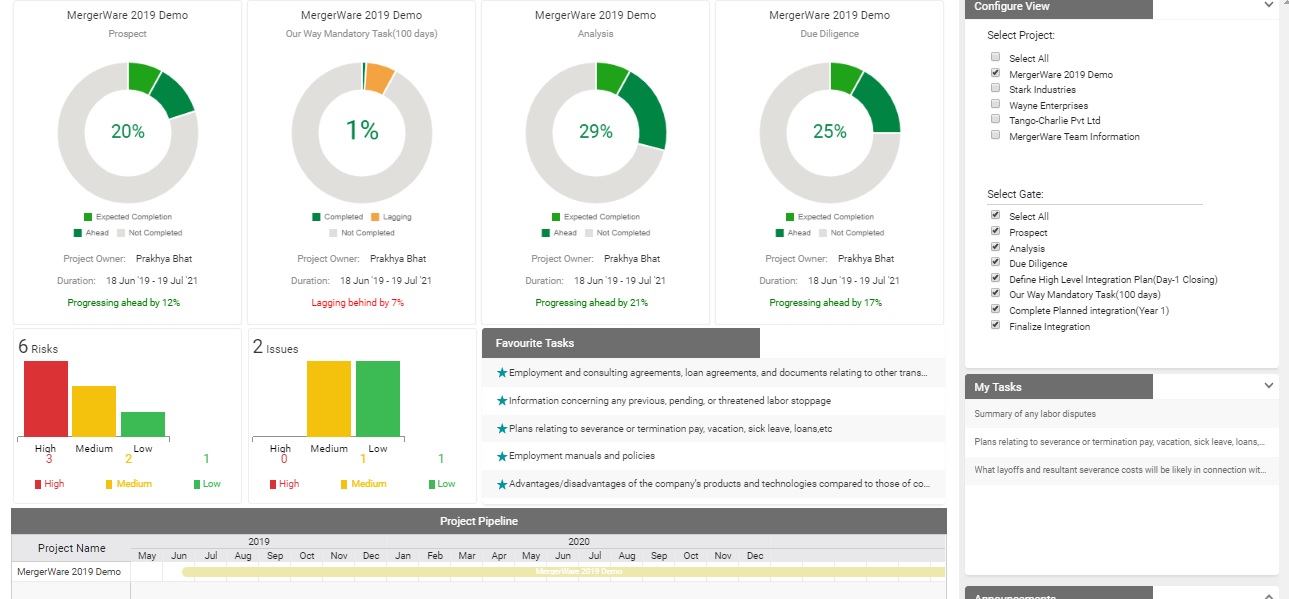Unfavourite the severance or termination pay plans star
Screen dimensions: 1289x599
(502, 429)
